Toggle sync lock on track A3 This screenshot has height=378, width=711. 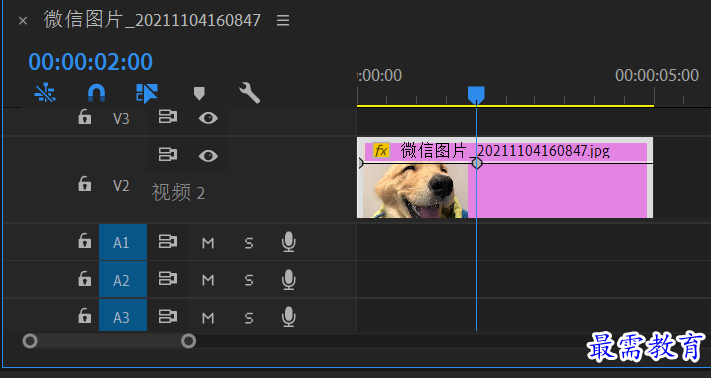[x=167, y=316]
